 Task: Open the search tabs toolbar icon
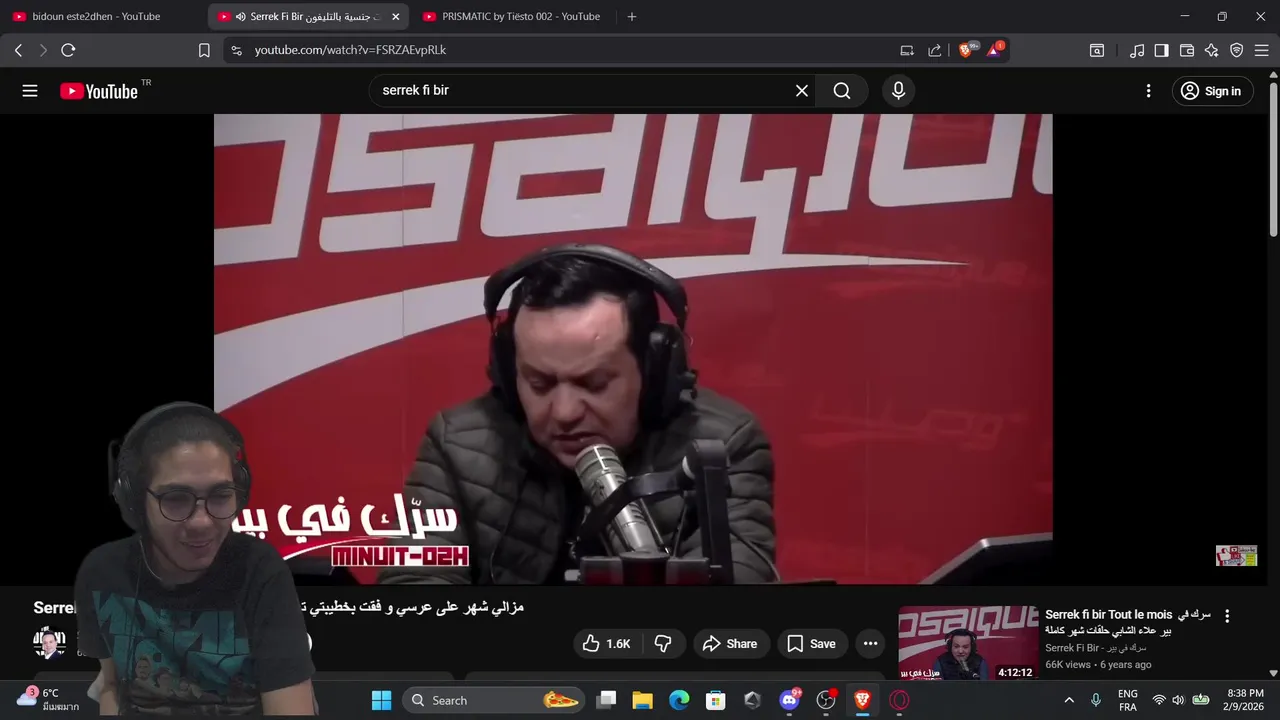tap(1097, 50)
